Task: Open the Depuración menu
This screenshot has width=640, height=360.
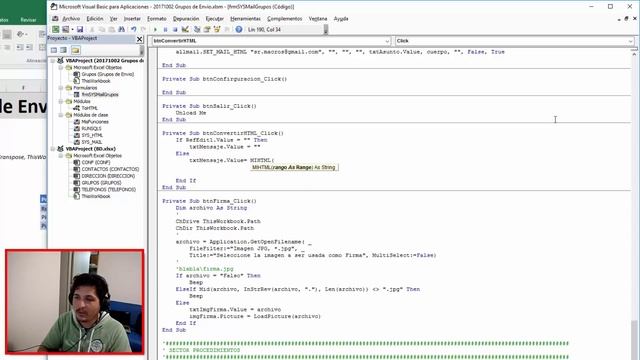Action: click(x=186, y=19)
